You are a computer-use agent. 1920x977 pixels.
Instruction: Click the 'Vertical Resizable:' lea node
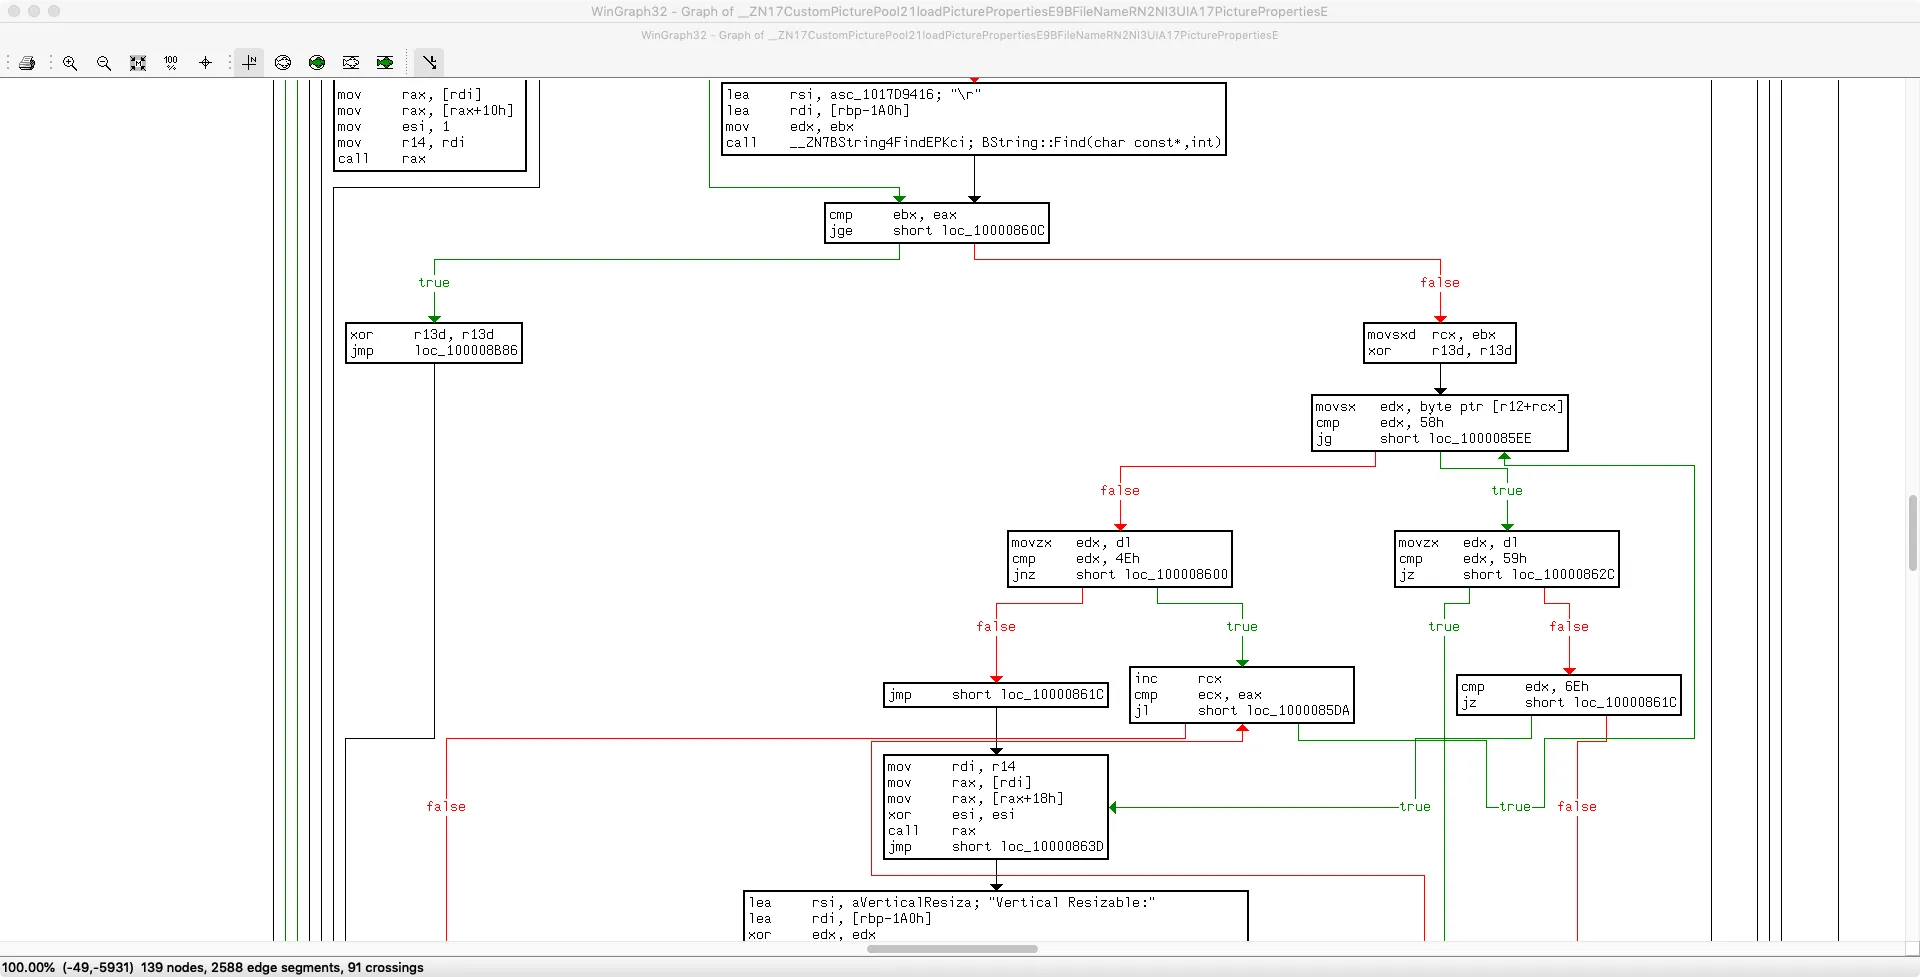(x=995, y=916)
